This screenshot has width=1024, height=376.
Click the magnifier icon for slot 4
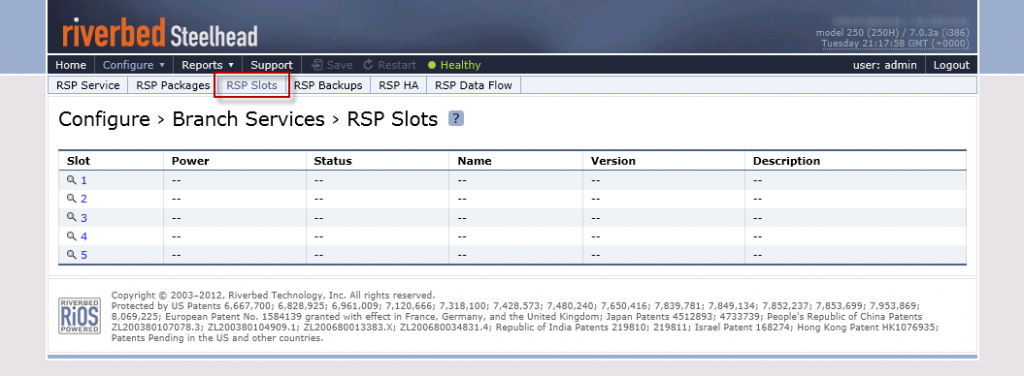72,236
